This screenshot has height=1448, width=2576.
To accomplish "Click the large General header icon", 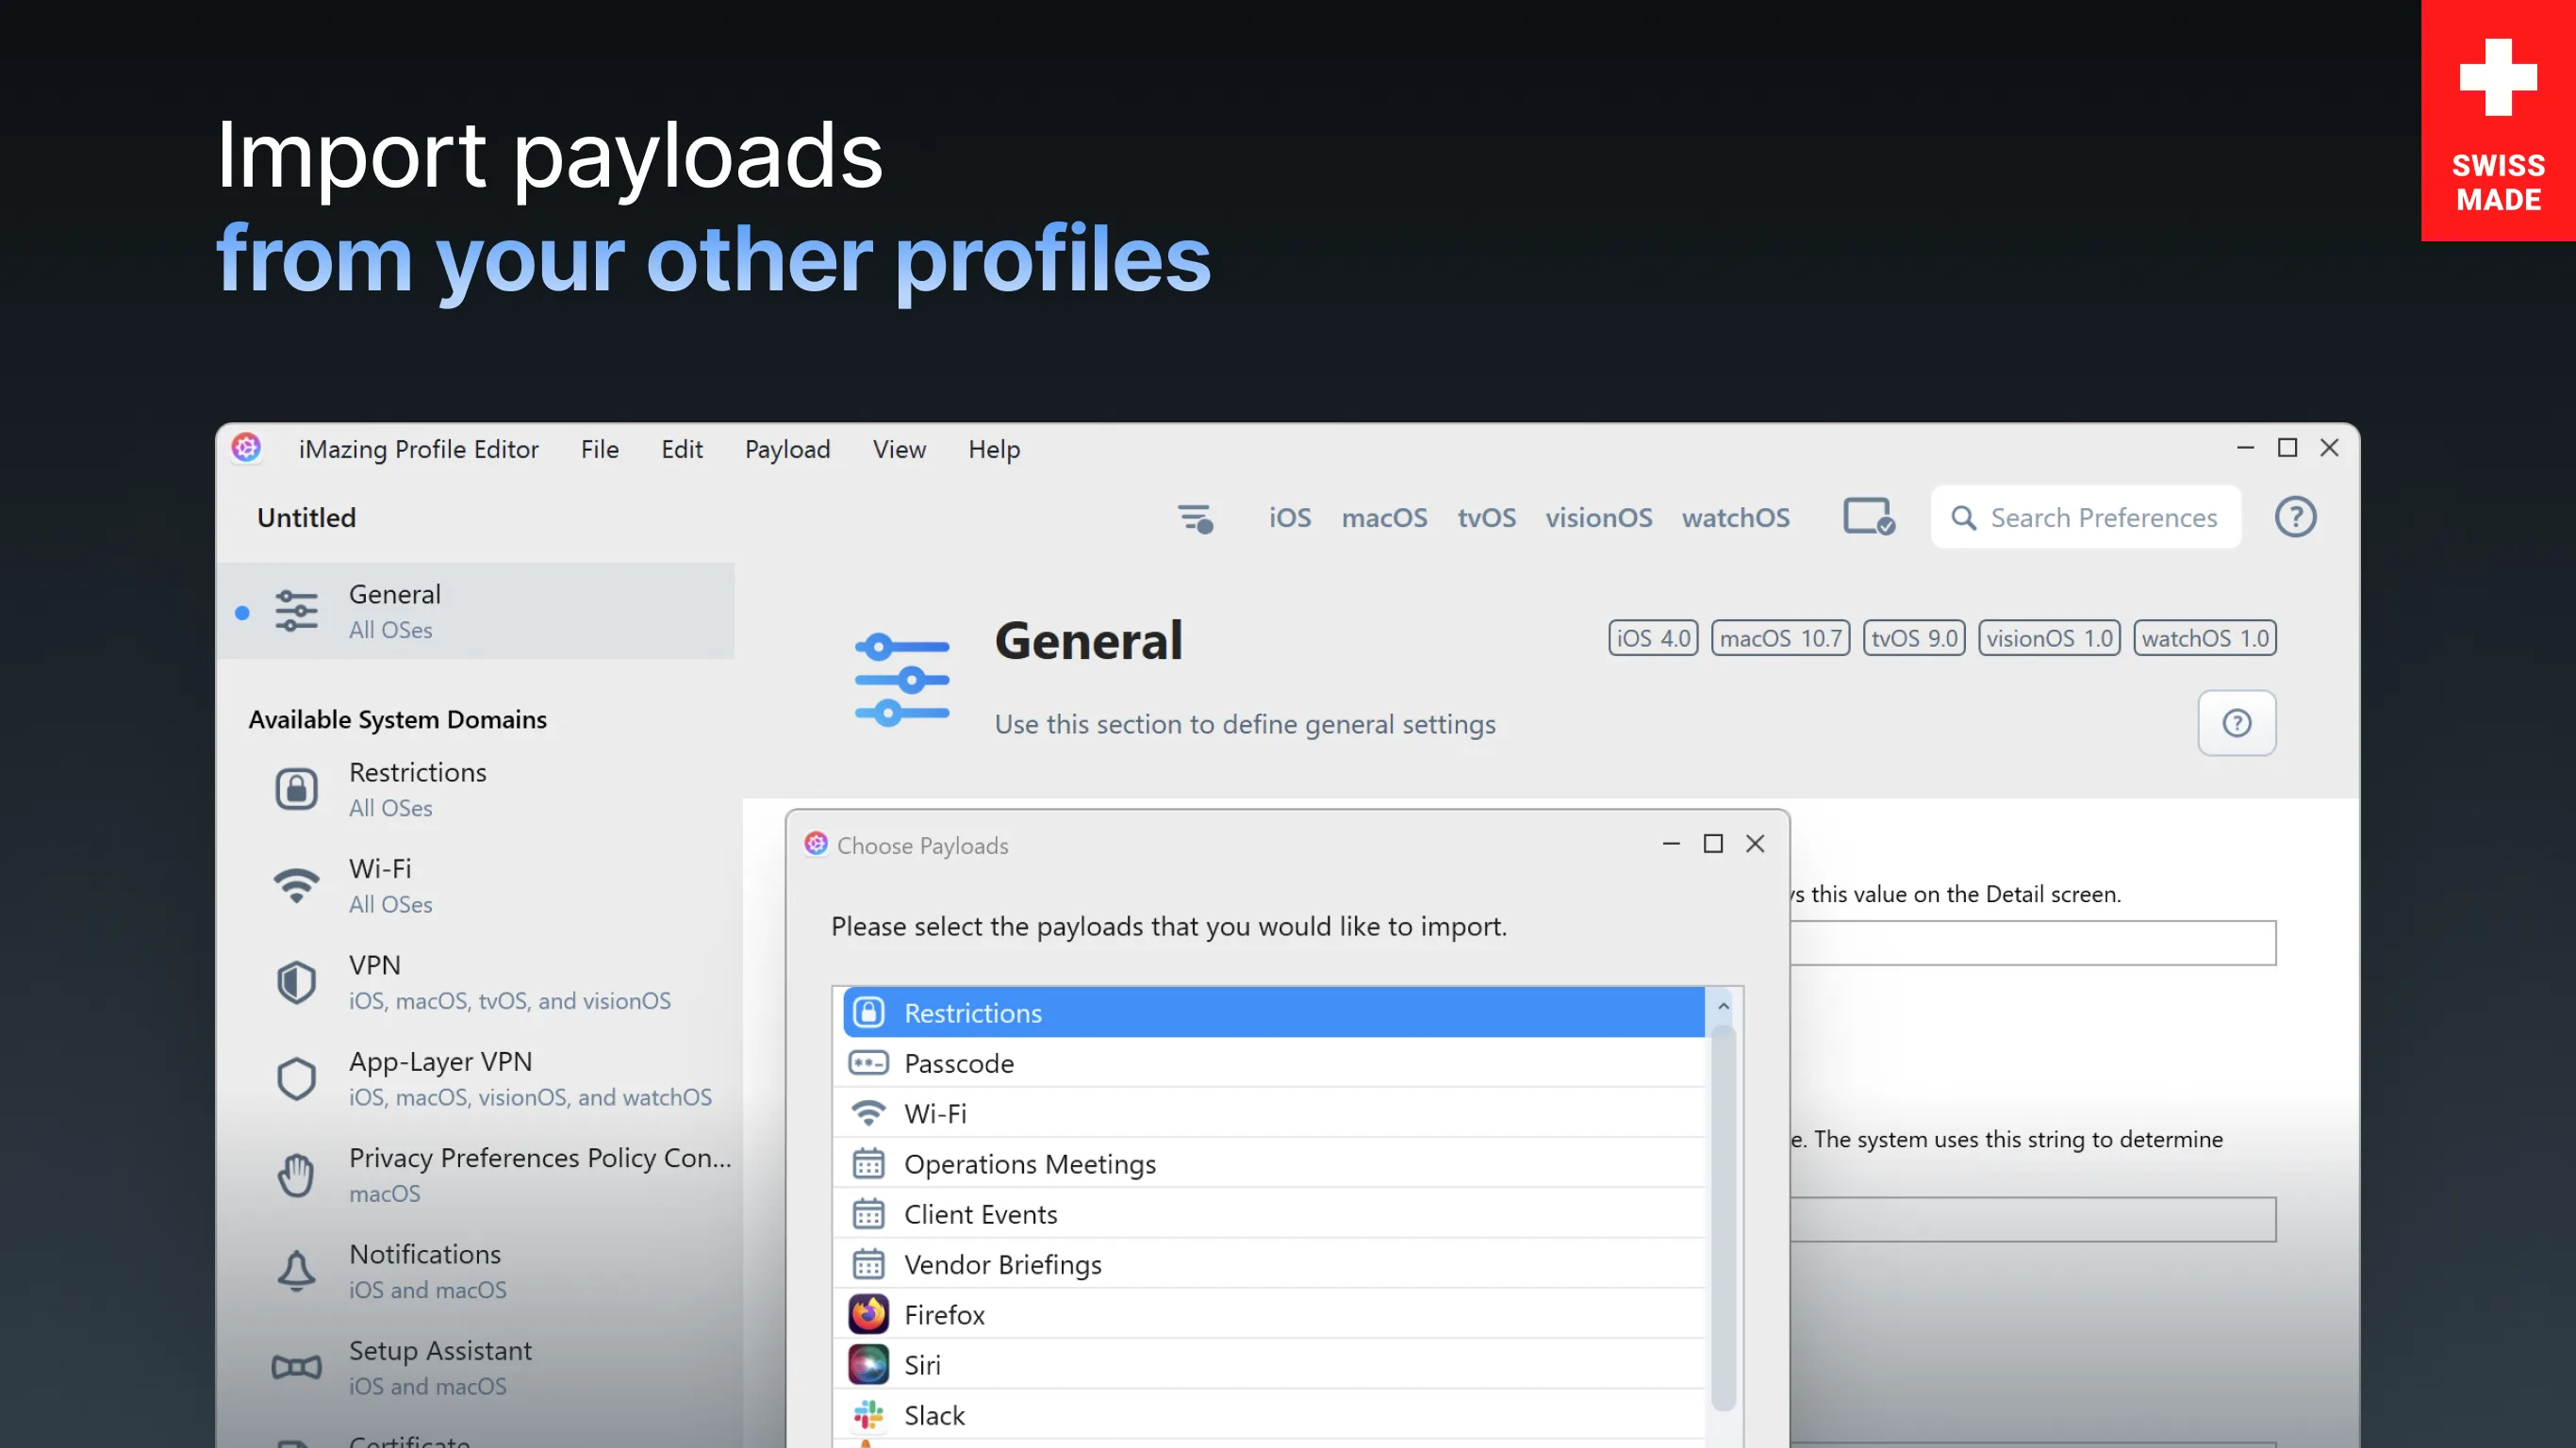I will point(902,679).
